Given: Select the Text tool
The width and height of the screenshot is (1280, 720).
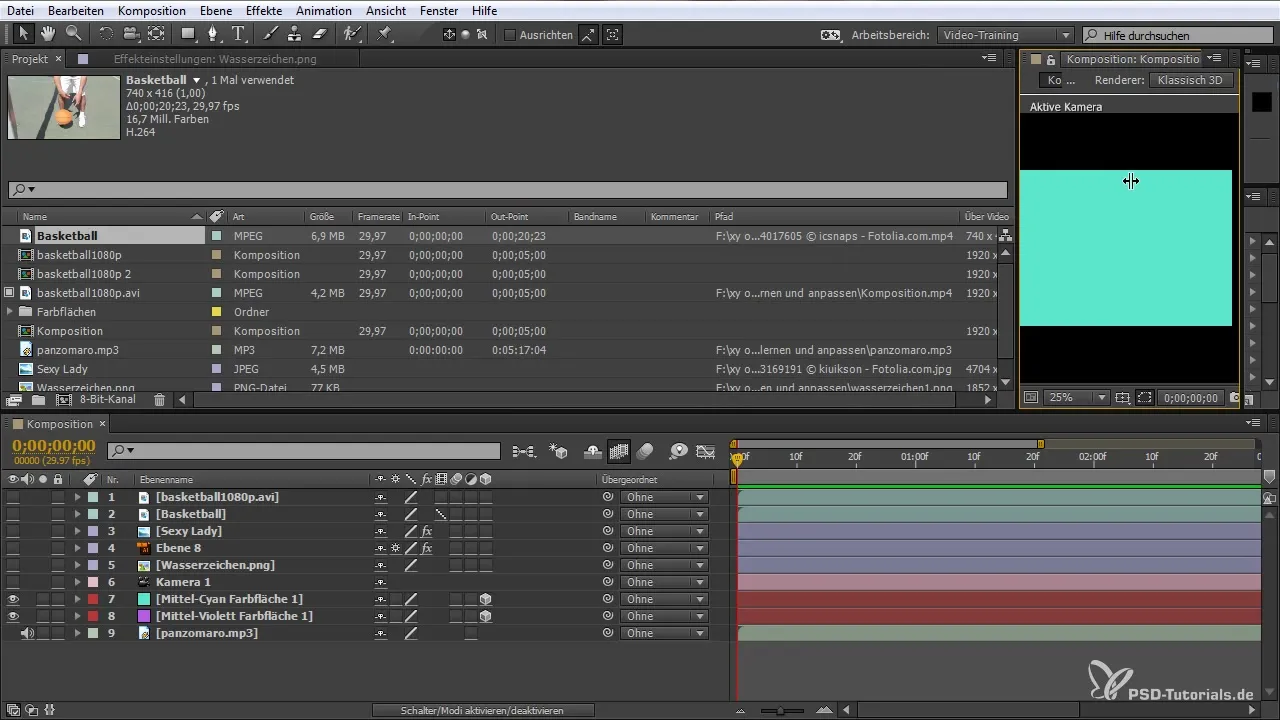Looking at the screenshot, I should point(238,34).
